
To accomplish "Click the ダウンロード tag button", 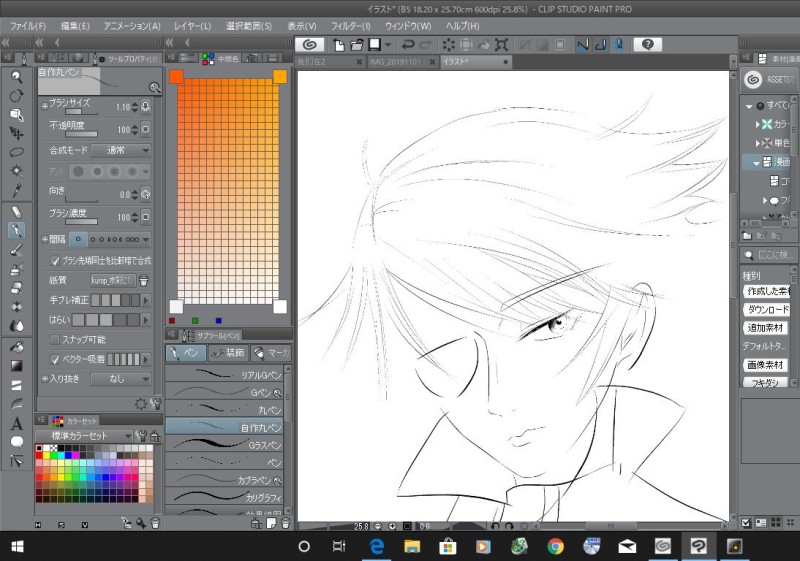I will [x=766, y=310].
